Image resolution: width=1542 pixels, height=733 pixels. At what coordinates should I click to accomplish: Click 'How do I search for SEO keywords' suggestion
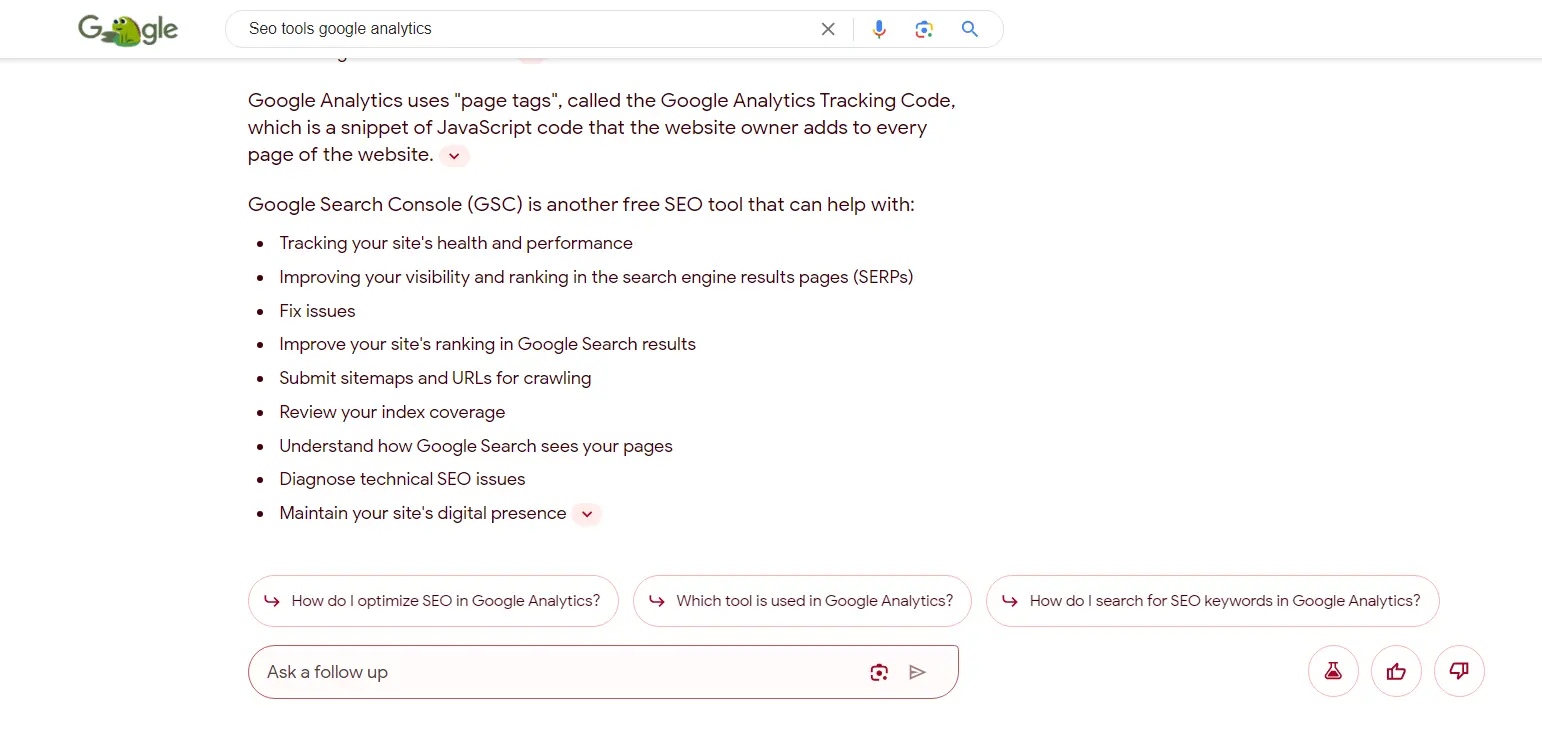pyautogui.click(x=1212, y=601)
